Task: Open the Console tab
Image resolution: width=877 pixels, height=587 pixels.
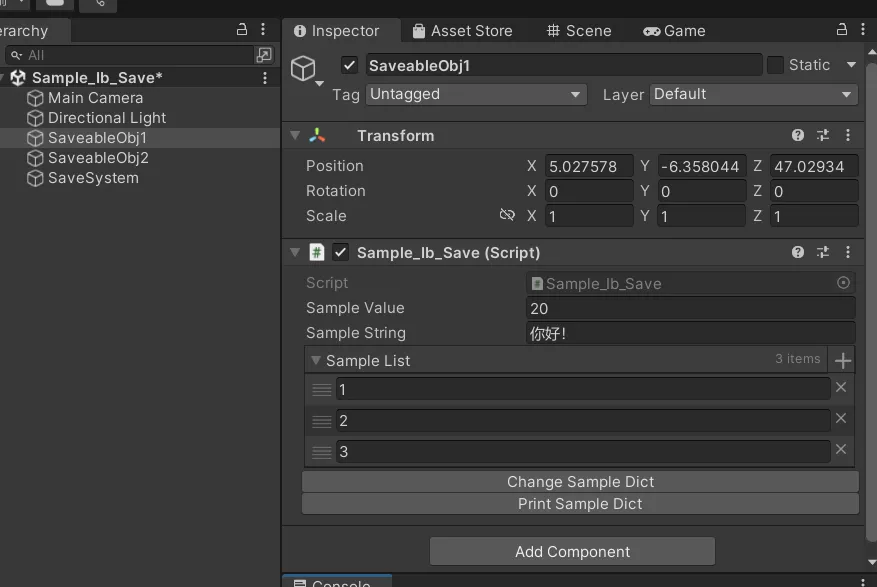Action: pos(337,583)
